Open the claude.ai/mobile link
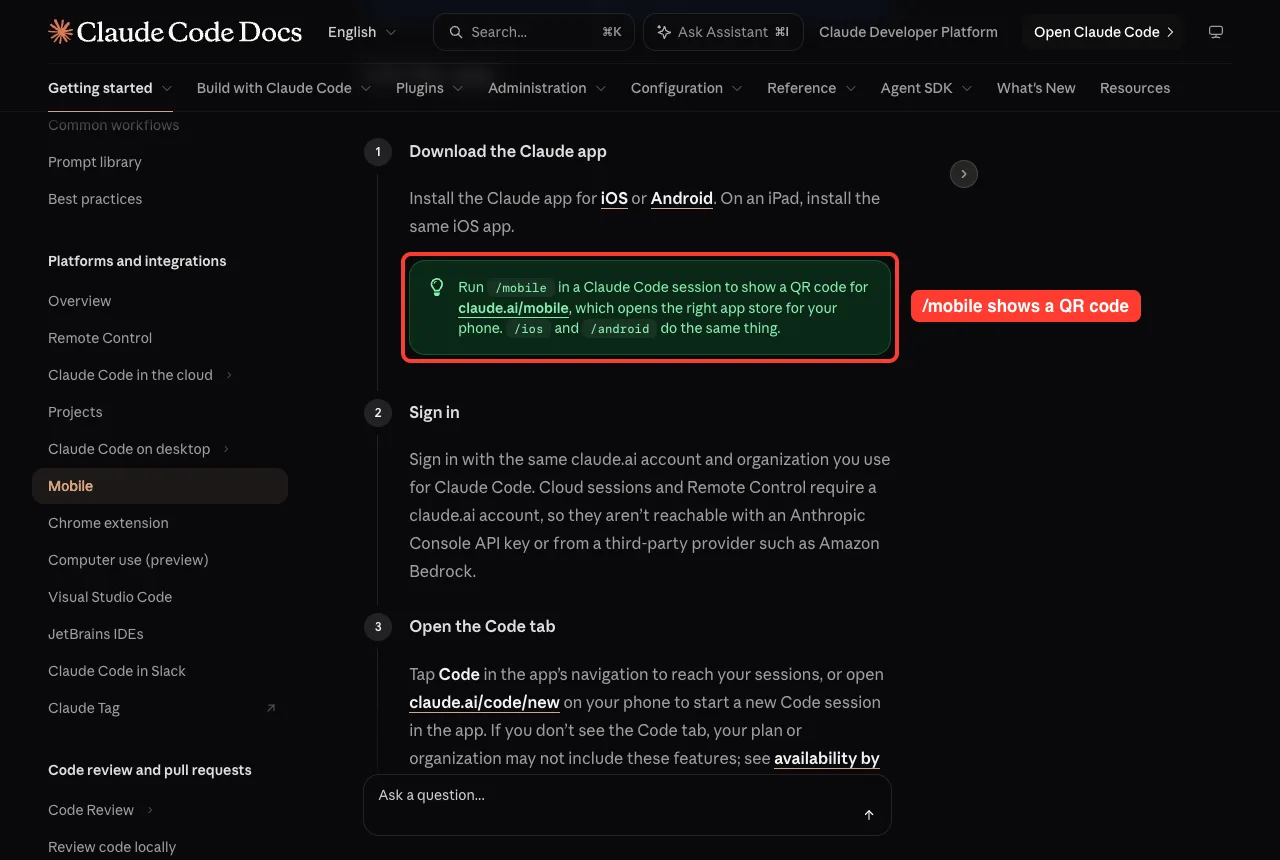This screenshot has width=1280, height=860. tap(513, 308)
